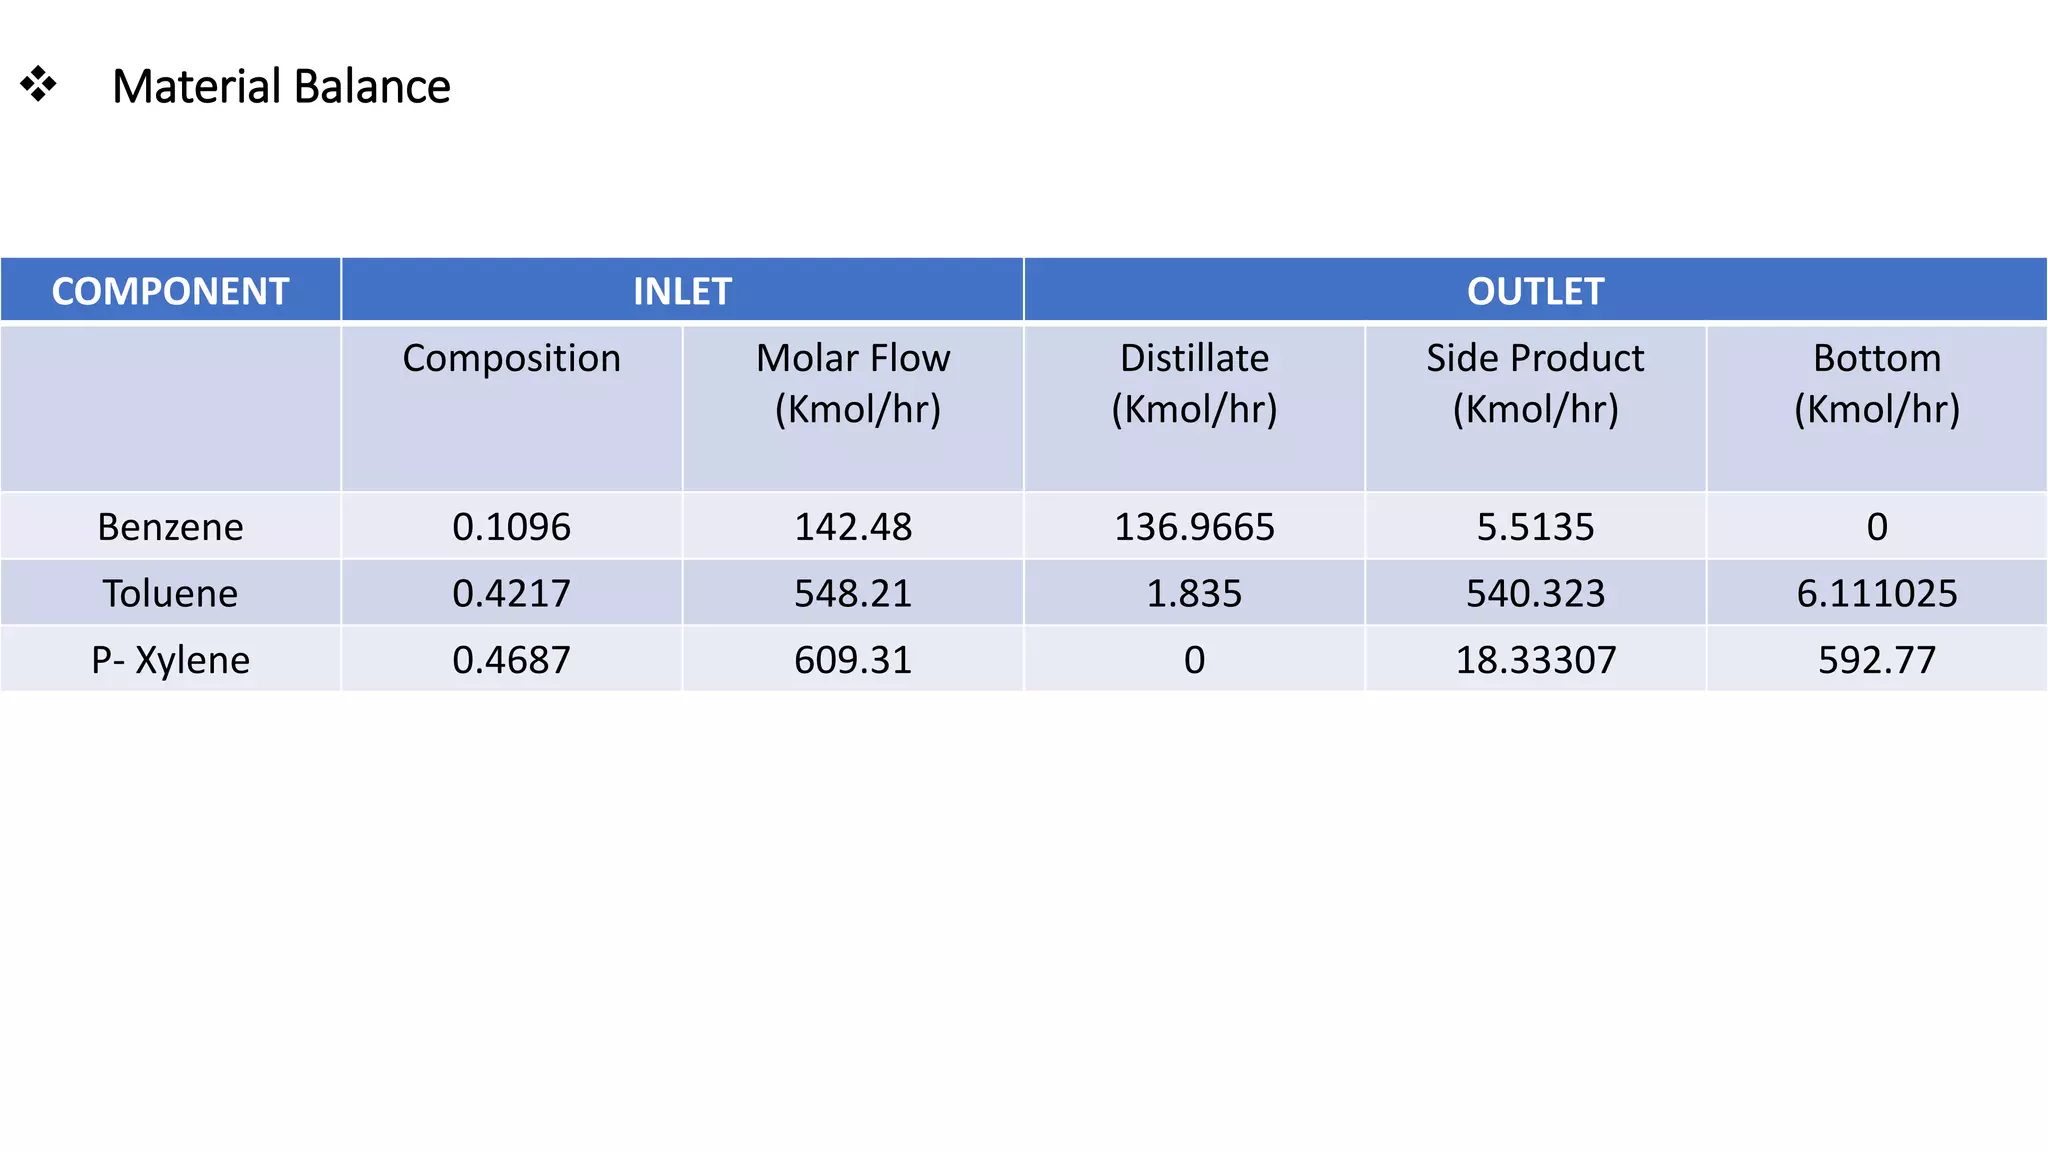
Task: Select the P- Xylene row label
Action: [x=170, y=660]
